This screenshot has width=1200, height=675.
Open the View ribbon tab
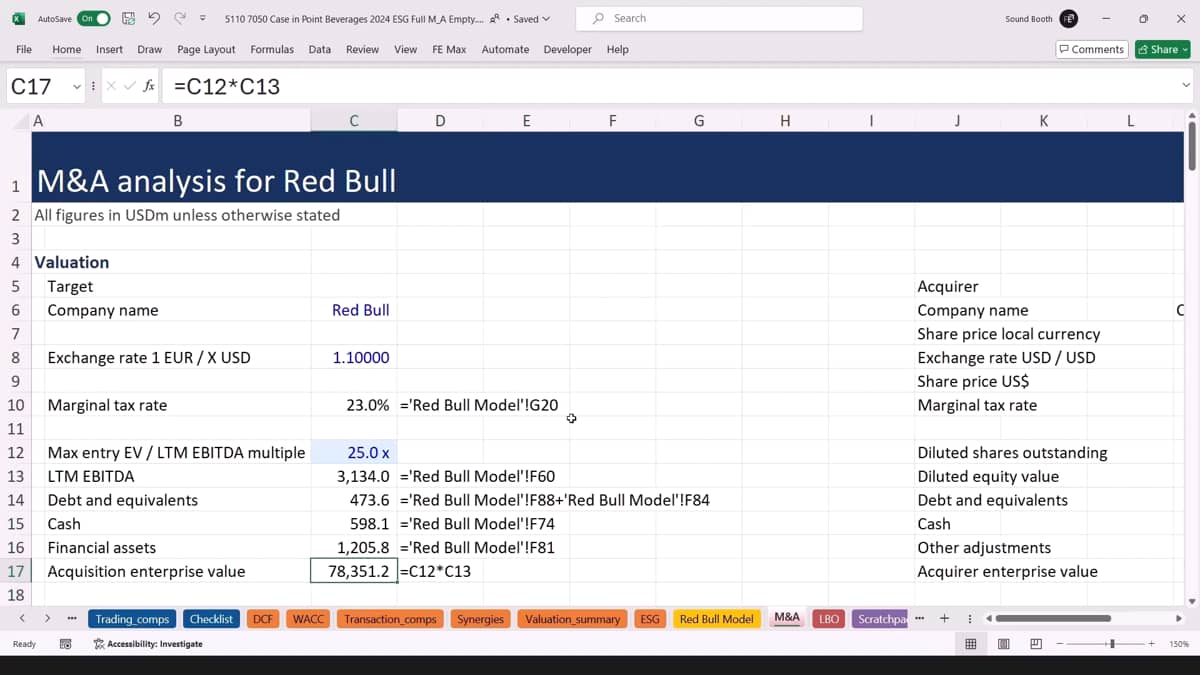(x=406, y=49)
